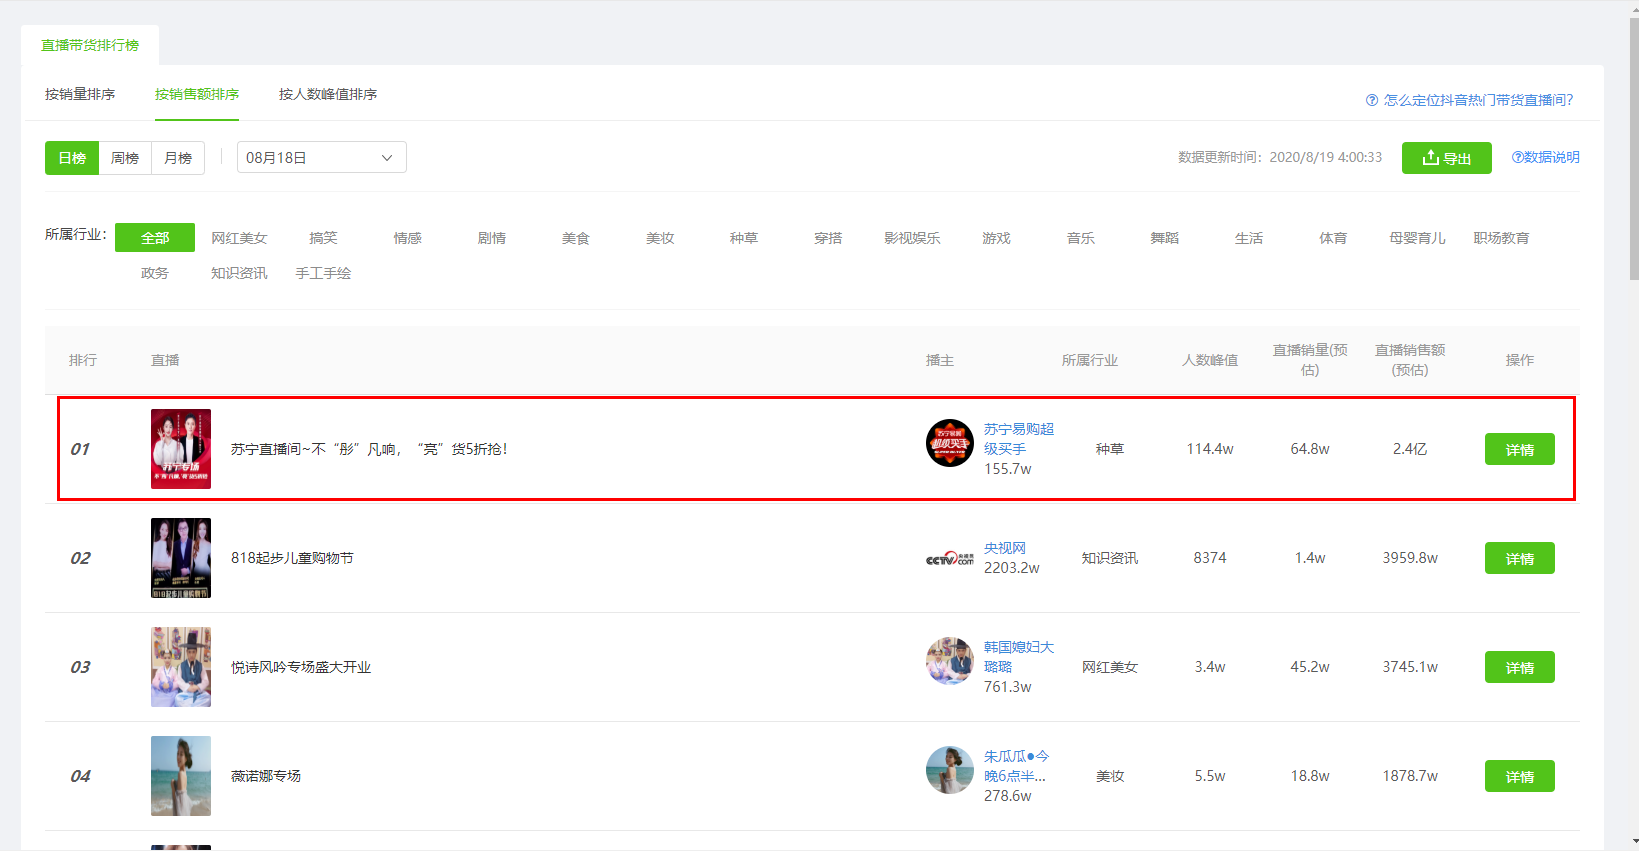Select the 直播带货排行榜 tab
Screen dimensions: 1639x851
(90, 45)
